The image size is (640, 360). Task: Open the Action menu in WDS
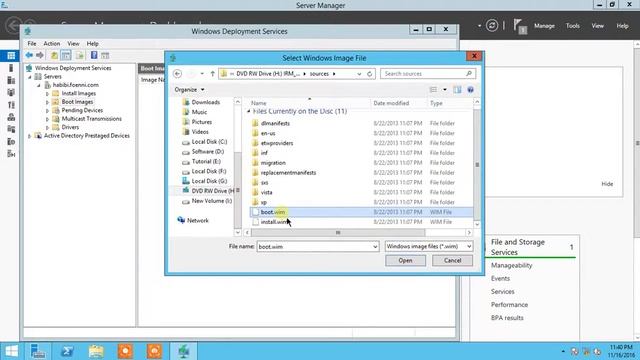[x=52, y=43]
